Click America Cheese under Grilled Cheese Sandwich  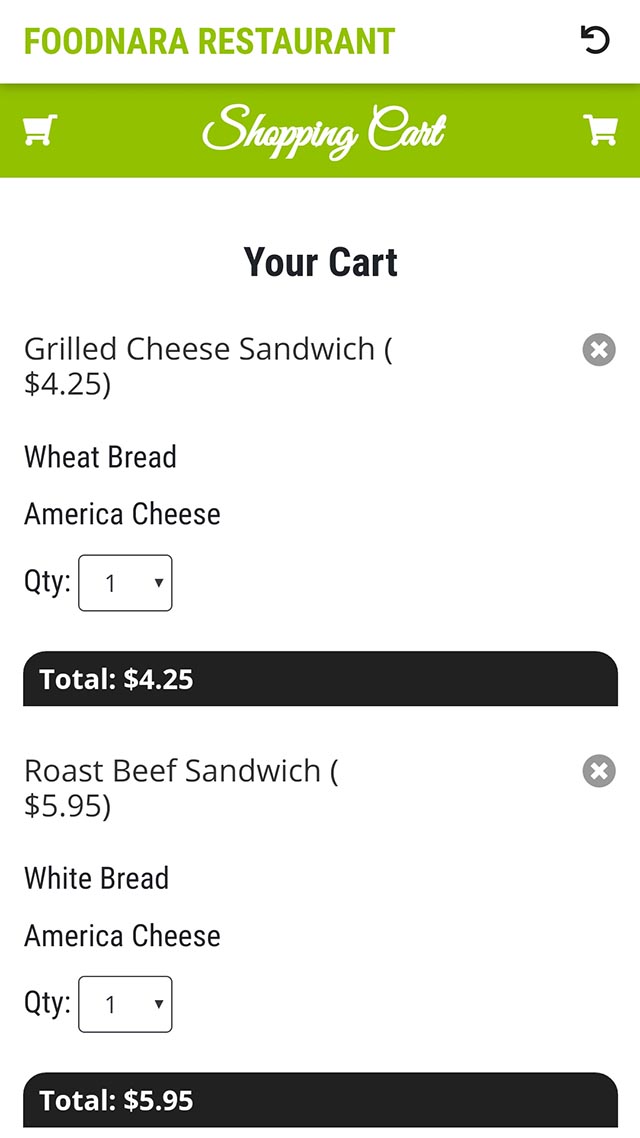click(122, 514)
